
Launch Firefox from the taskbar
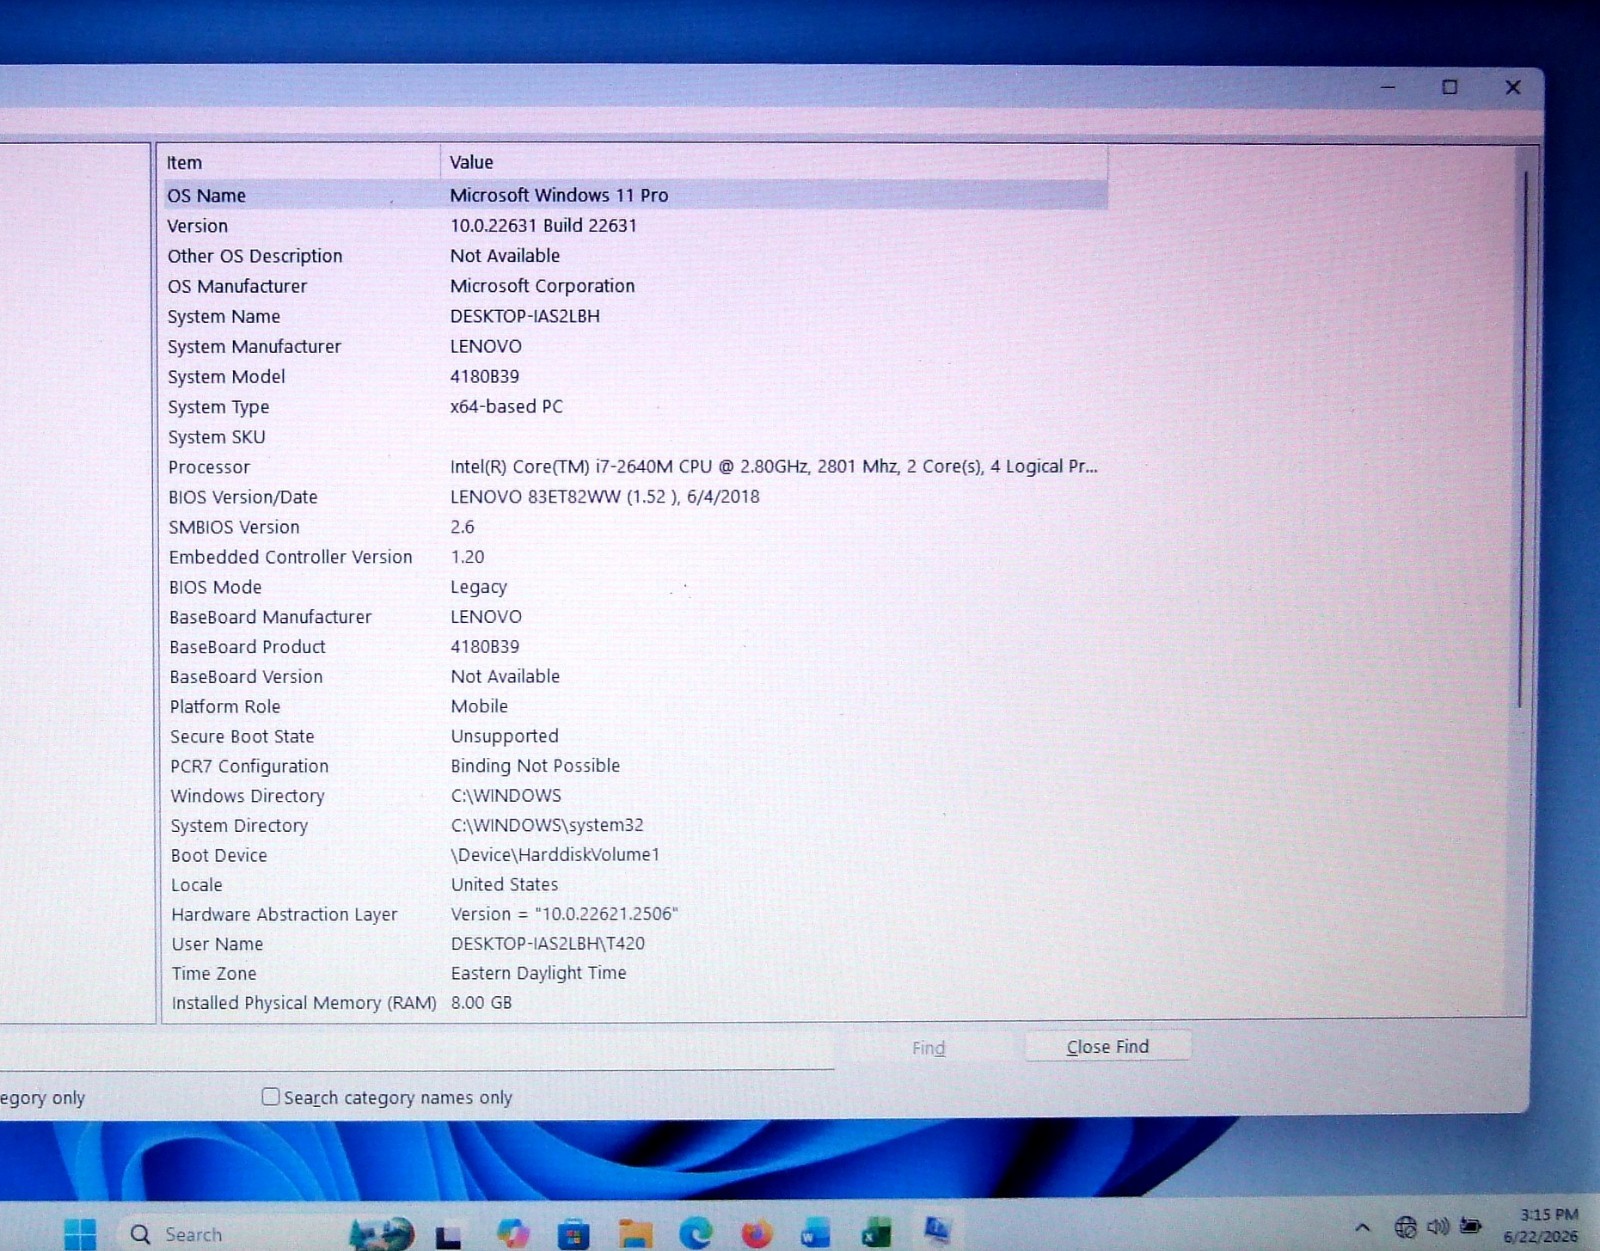click(x=756, y=1234)
